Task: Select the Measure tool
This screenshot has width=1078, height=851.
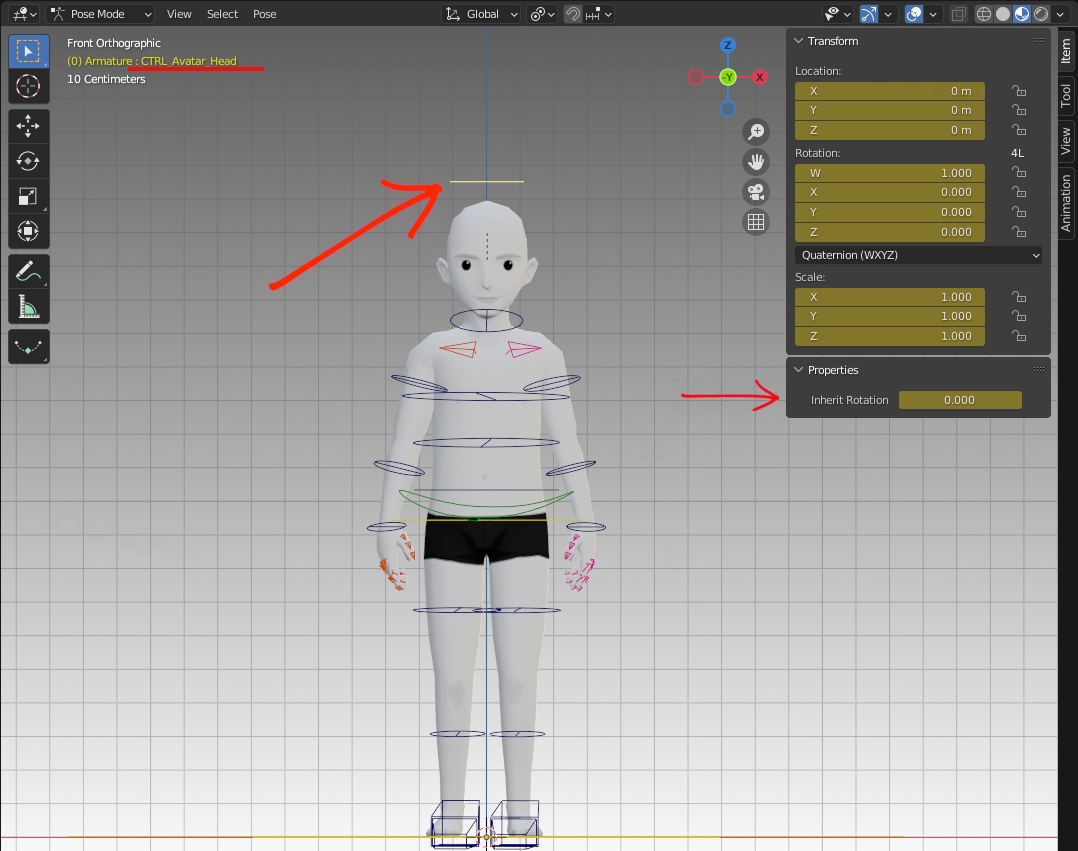Action: [28, 307]
